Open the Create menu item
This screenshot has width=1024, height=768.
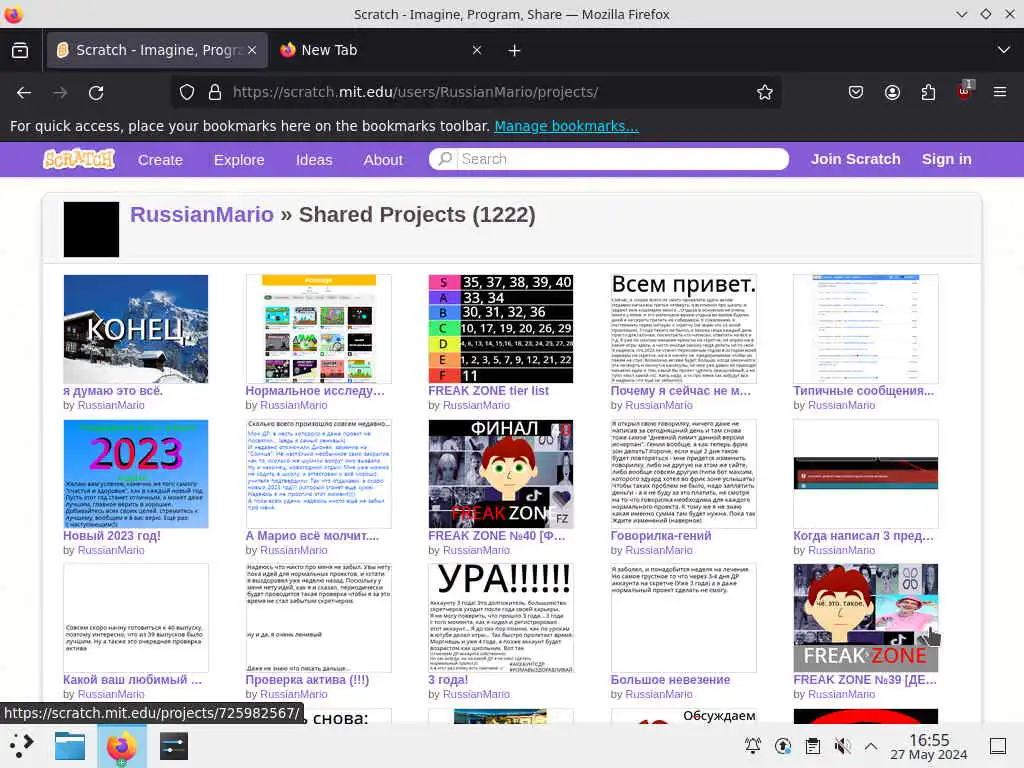coord(160,160)
